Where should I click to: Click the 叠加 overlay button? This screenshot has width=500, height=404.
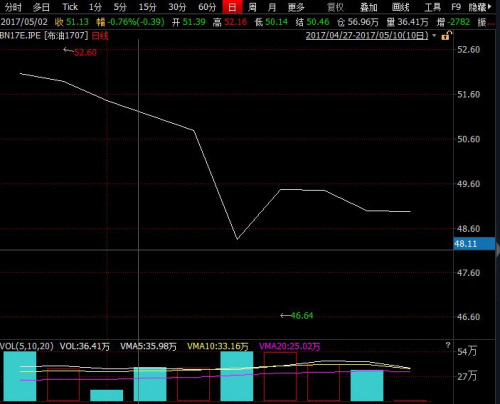click(369, 7)
